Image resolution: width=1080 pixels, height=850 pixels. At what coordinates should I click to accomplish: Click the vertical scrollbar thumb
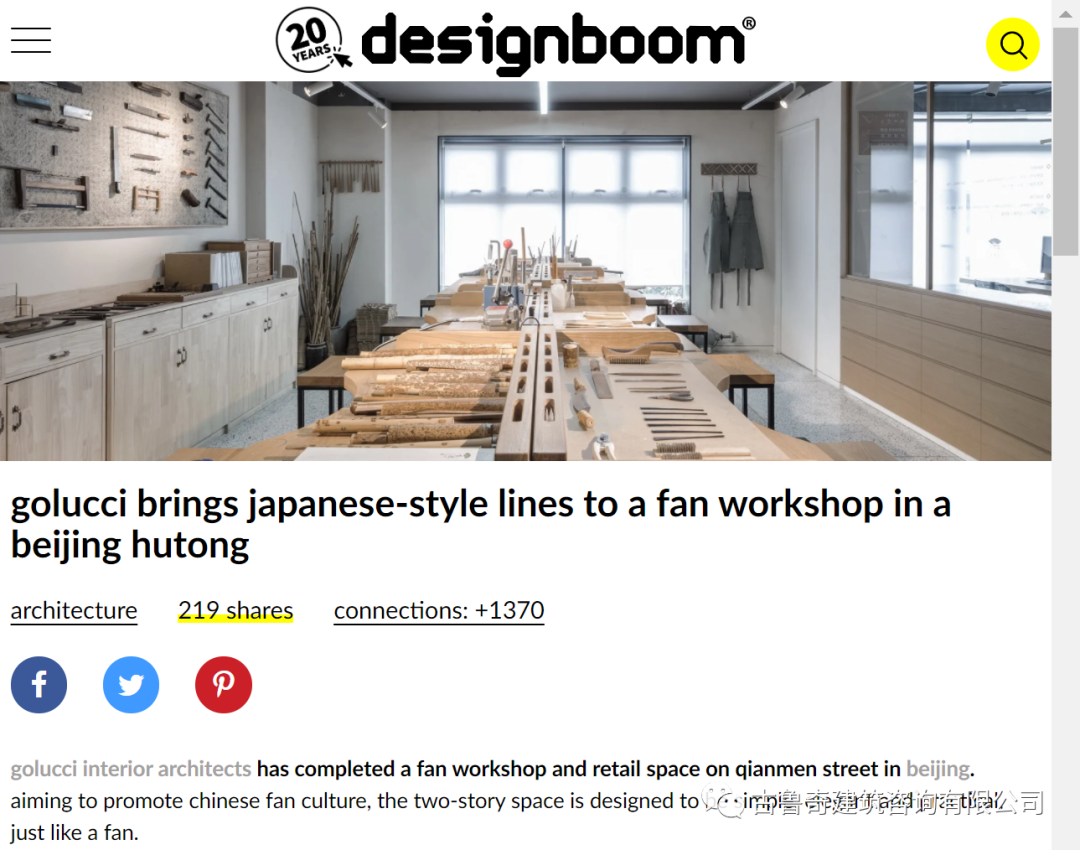click(x=1066, y=141)
